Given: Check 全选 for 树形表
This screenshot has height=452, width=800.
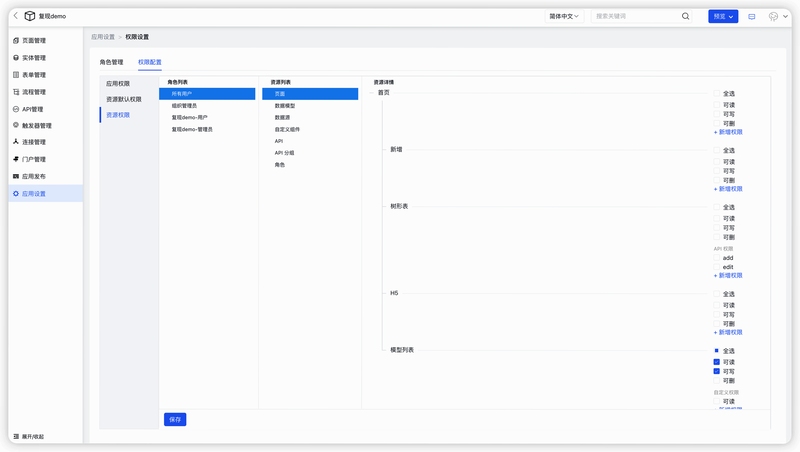Looking at the screenshot, I should click(716, 207).
